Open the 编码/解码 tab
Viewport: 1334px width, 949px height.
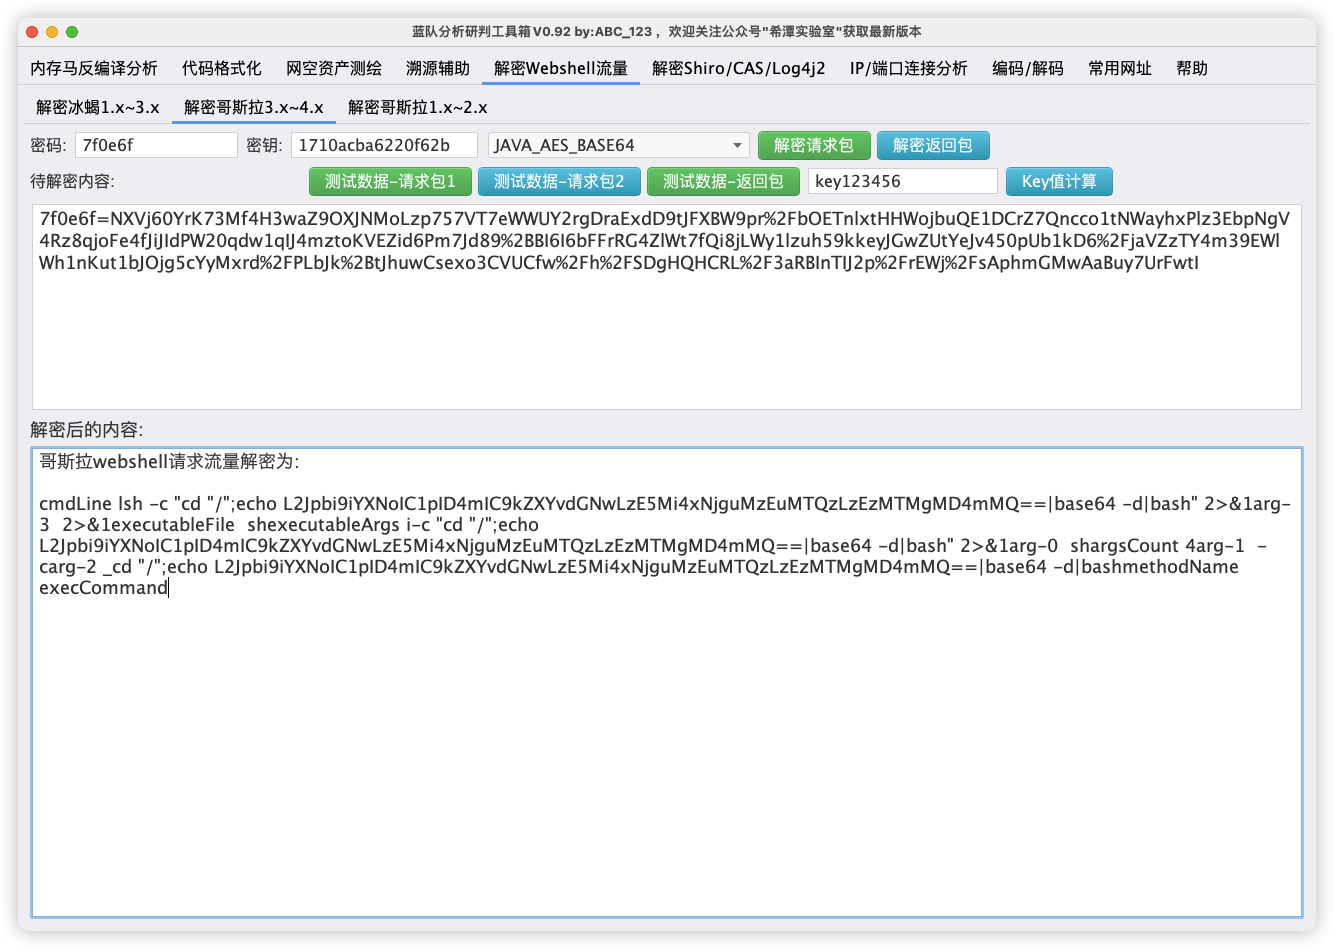coord(1028,68)
